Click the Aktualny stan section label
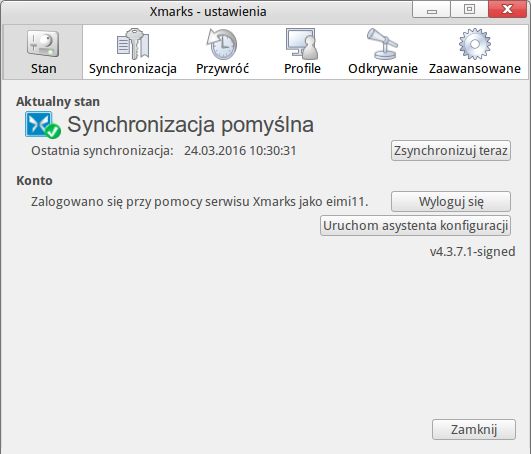Viewport: 531px width, 454px height. 58,102
